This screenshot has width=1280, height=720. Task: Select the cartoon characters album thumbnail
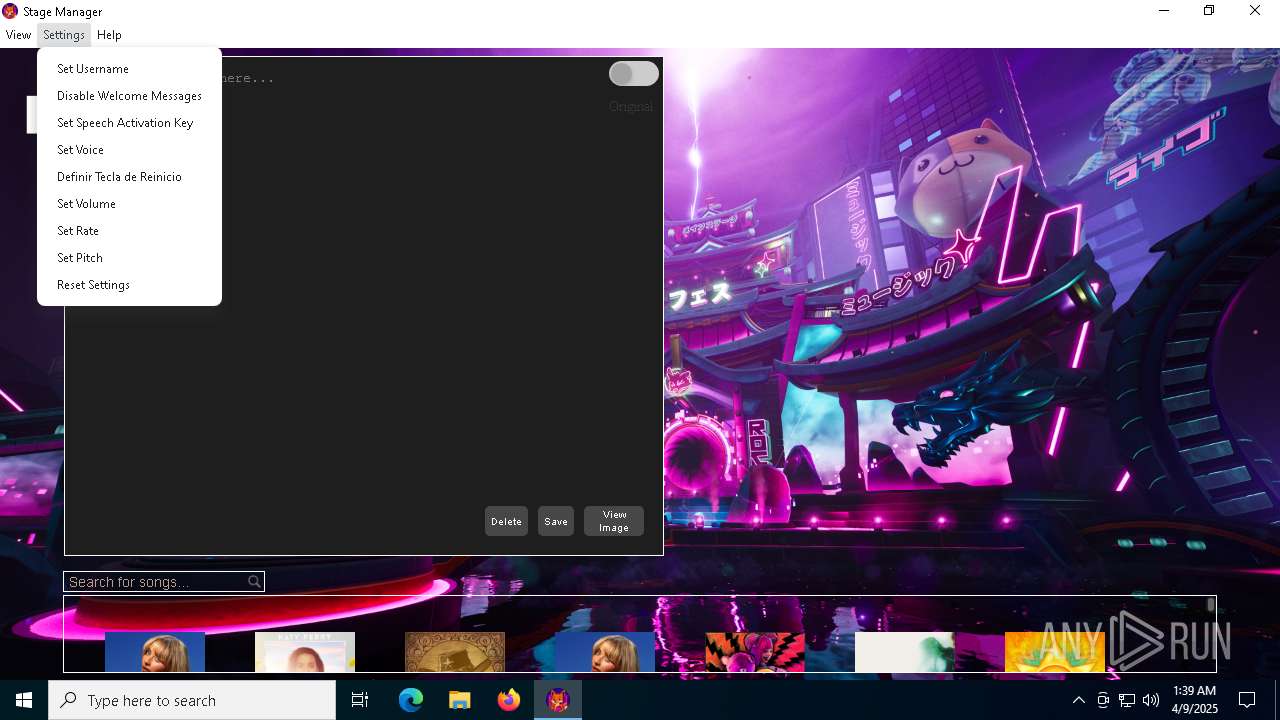click(755, 652)
